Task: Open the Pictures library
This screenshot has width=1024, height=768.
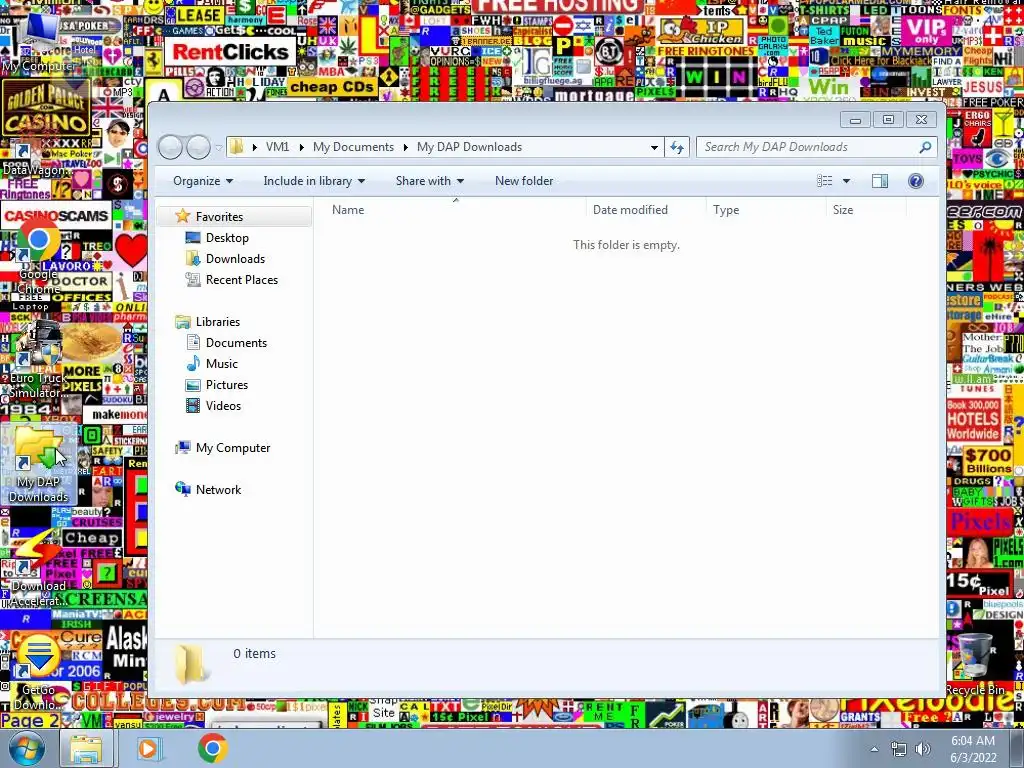Action: click(227, 385)
